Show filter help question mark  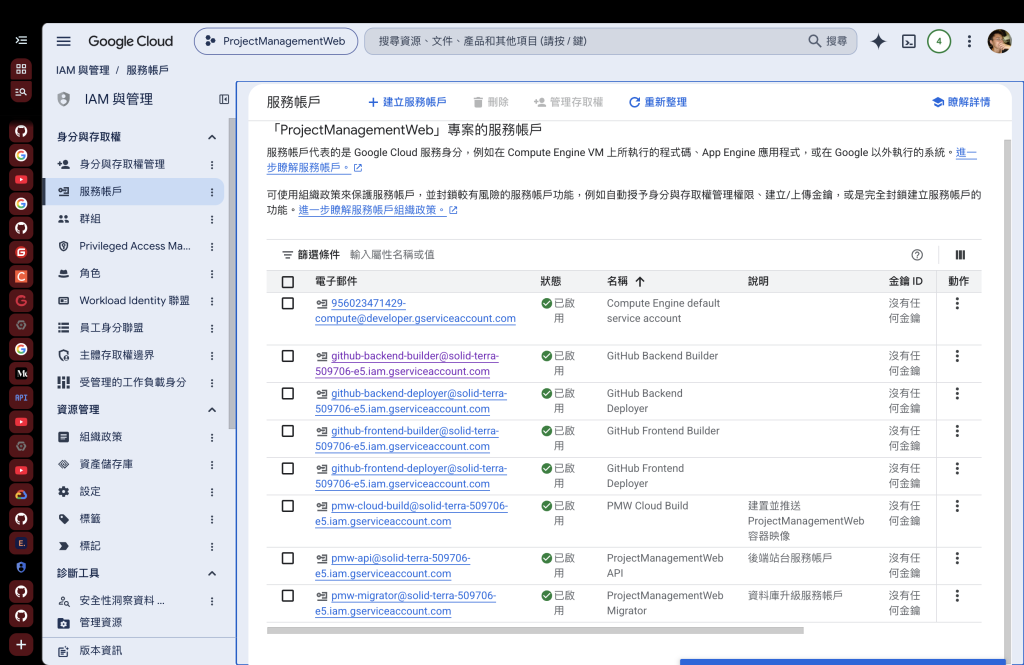[x=917, y=255]
